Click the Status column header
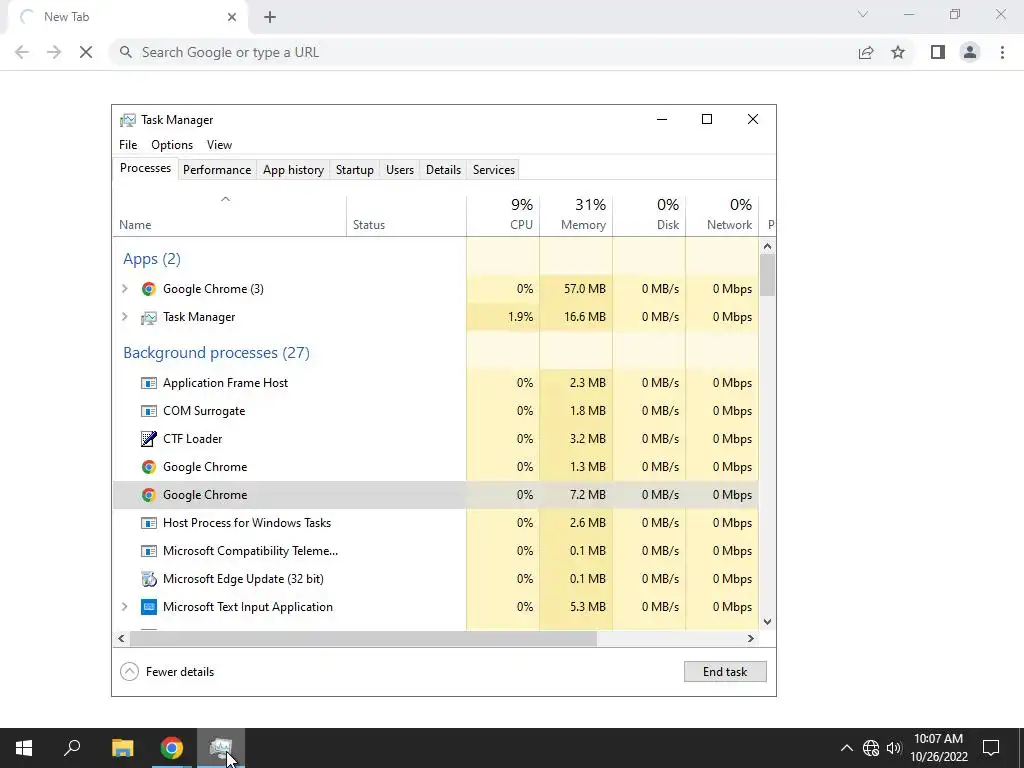This screenshot has height=768, width=1024. [406, 216]
